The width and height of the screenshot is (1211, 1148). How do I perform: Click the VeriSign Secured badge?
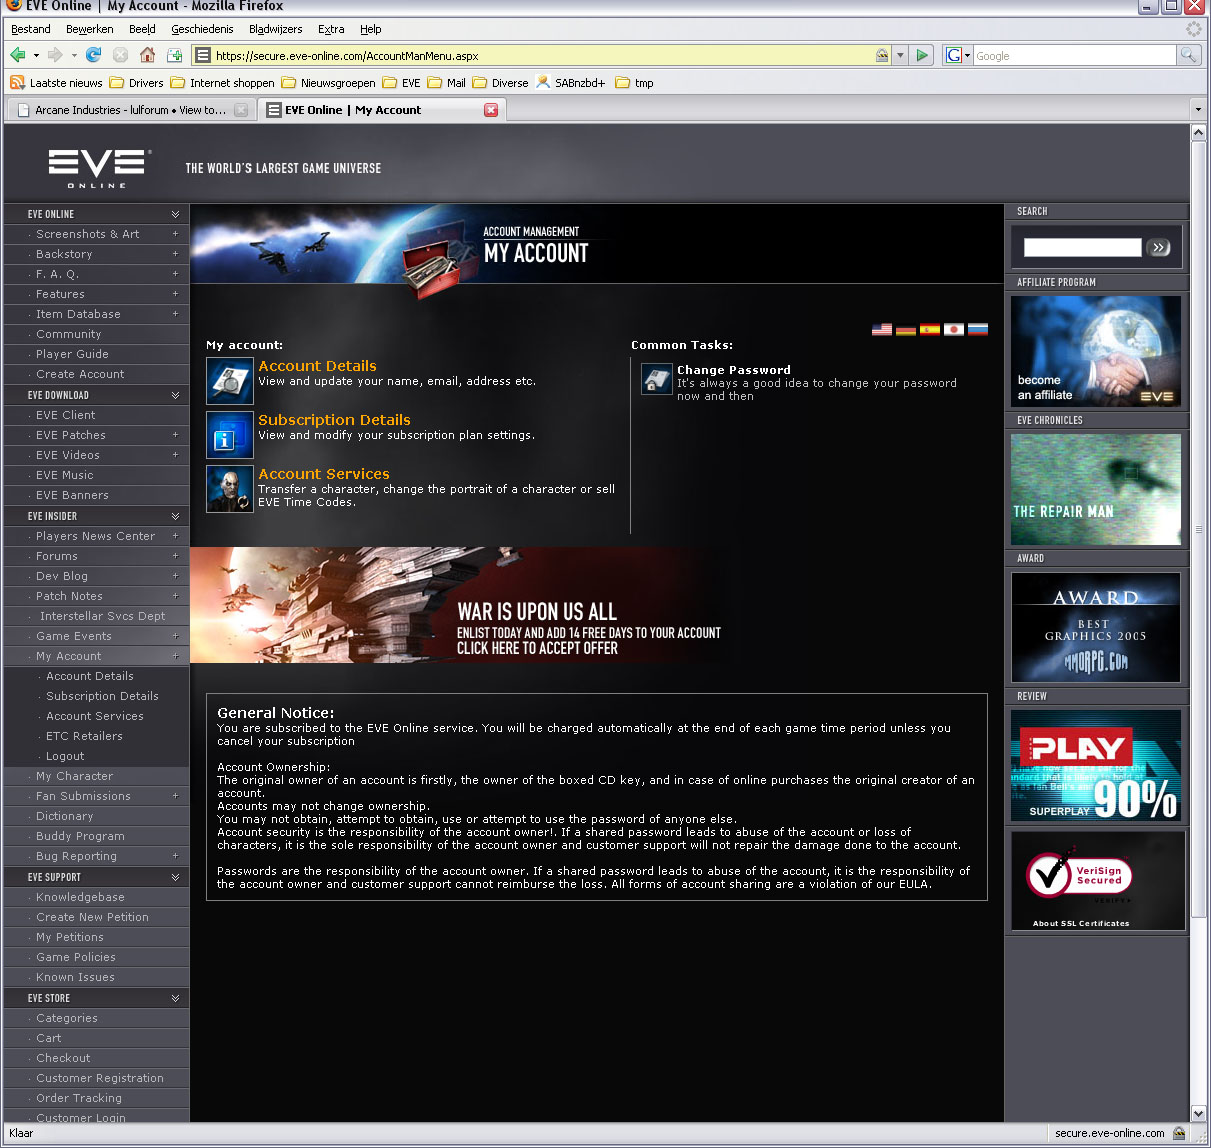1096,881
